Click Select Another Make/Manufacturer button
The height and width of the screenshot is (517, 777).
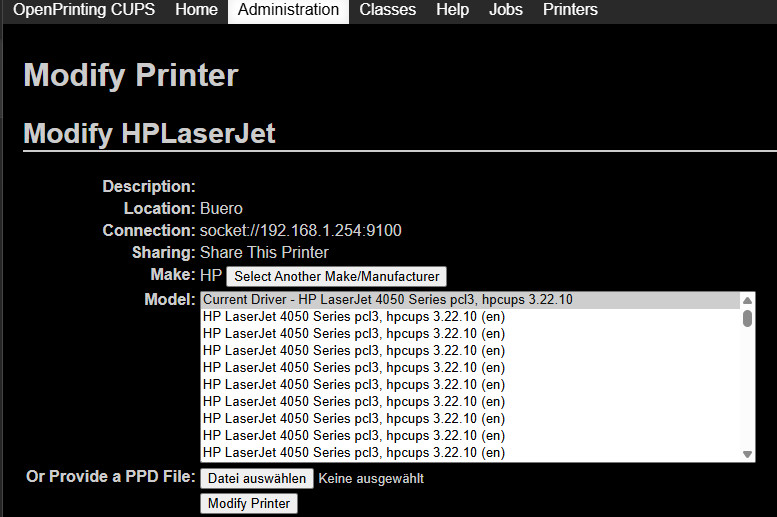coord(336,276)
